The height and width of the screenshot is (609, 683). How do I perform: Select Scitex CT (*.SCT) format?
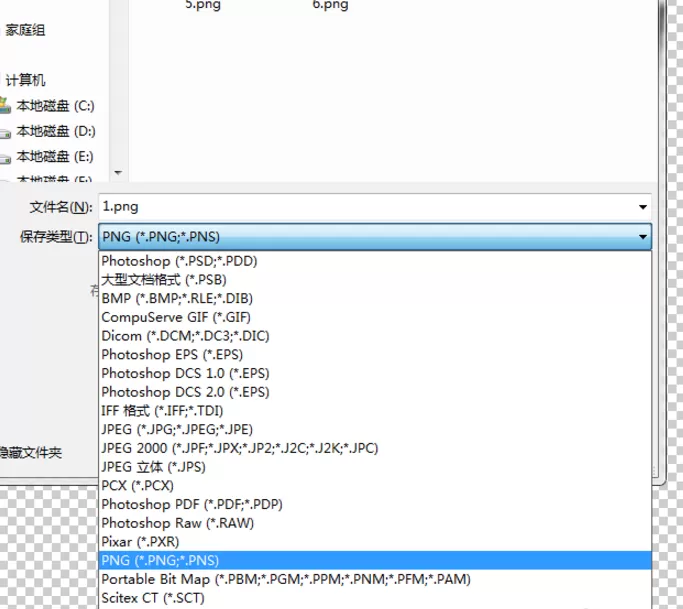pos(375,598)
